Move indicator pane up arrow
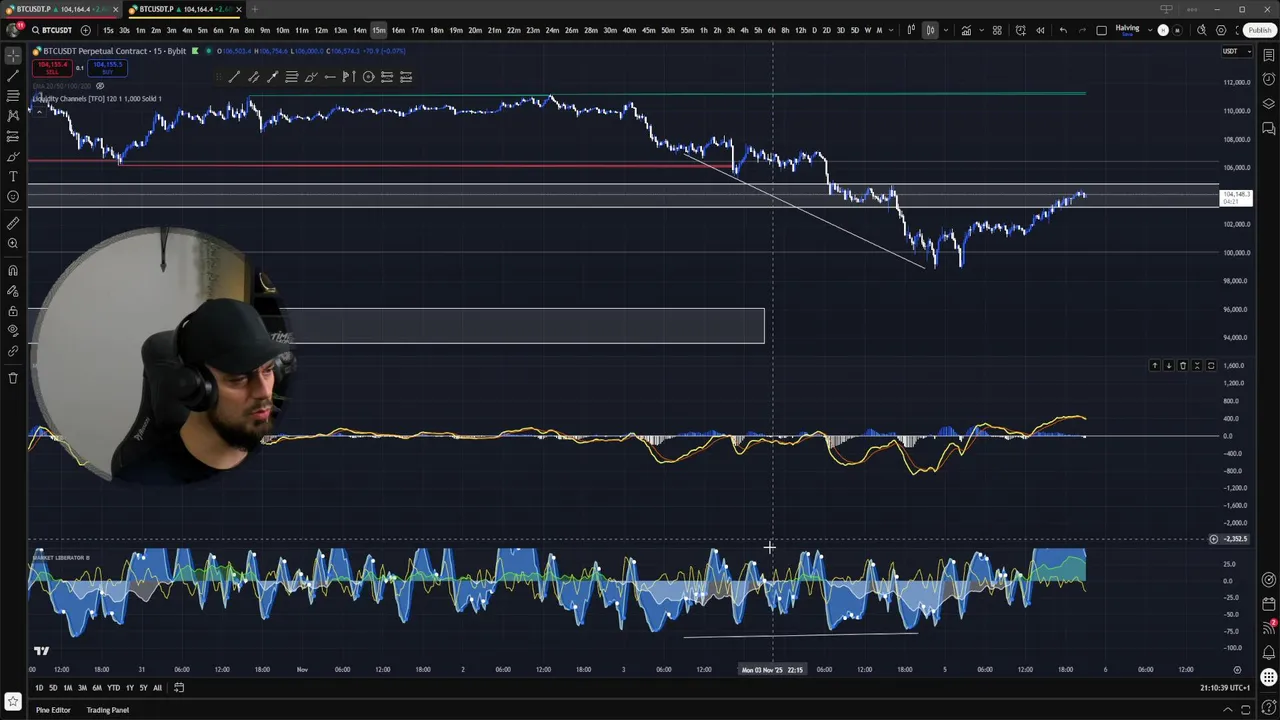Image resolution: width=1280 pixels, height=720 pixels. point(1154,366)
